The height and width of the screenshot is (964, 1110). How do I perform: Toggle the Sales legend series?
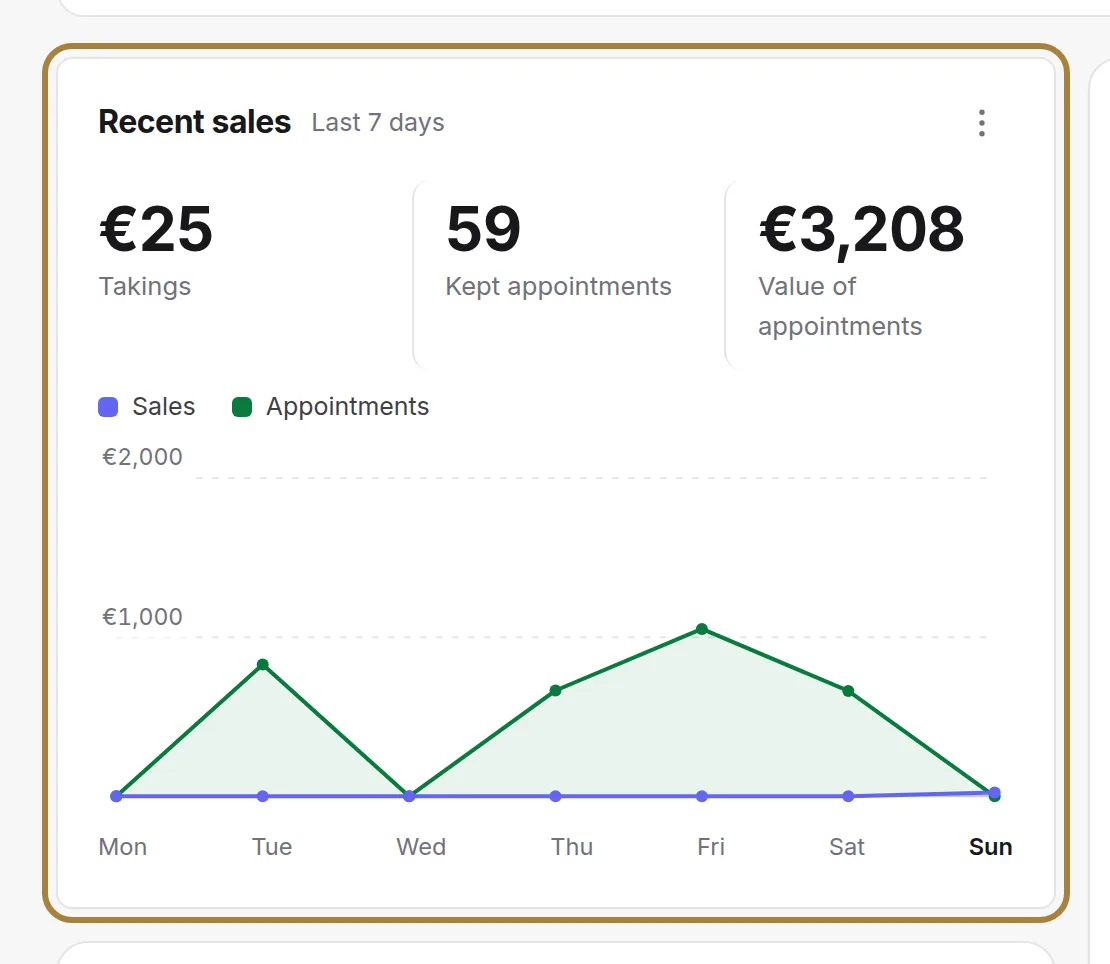tap(147, 407)
